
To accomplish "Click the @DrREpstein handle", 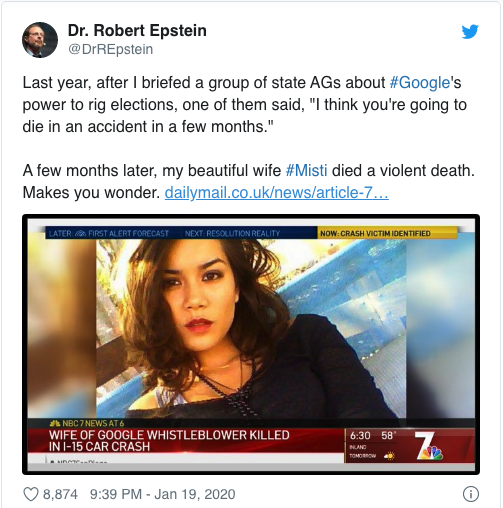I will (111, 49).
